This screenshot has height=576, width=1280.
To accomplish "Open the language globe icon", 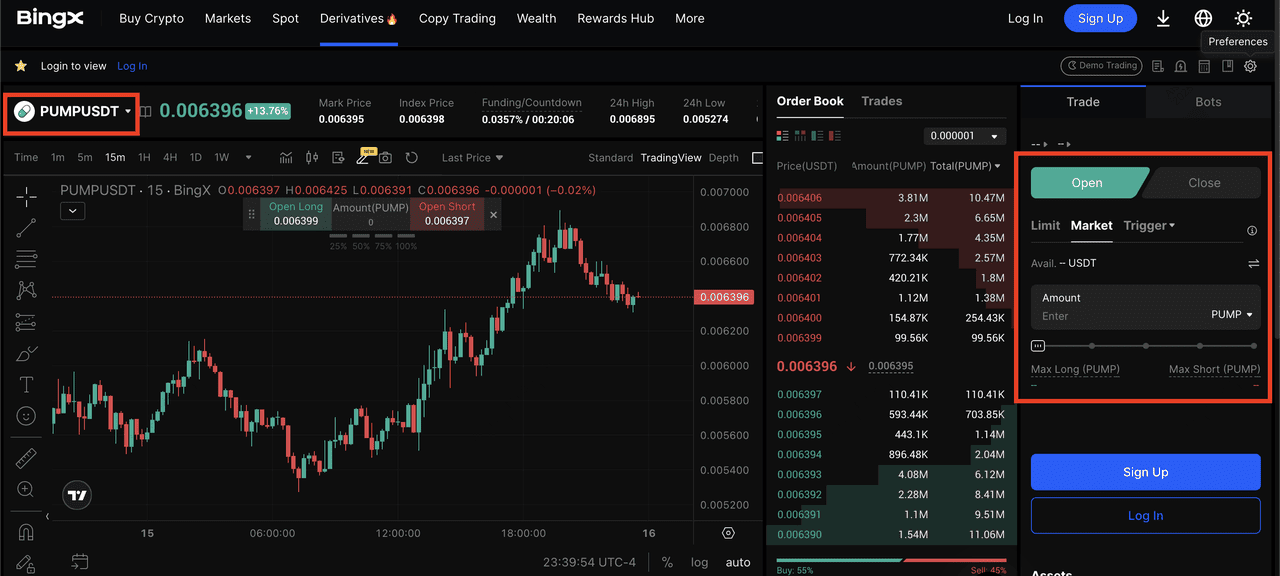I will coord(1203,18).
